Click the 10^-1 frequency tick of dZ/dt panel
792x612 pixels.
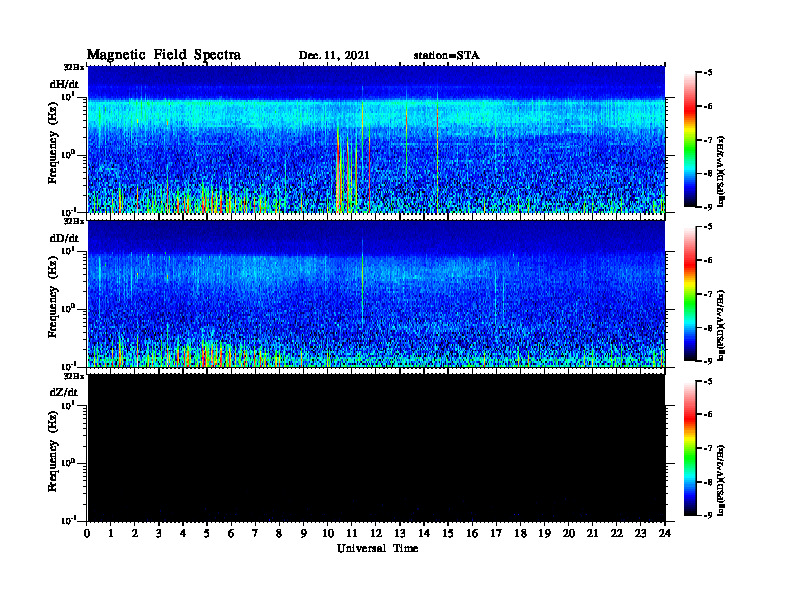[68, 520]
